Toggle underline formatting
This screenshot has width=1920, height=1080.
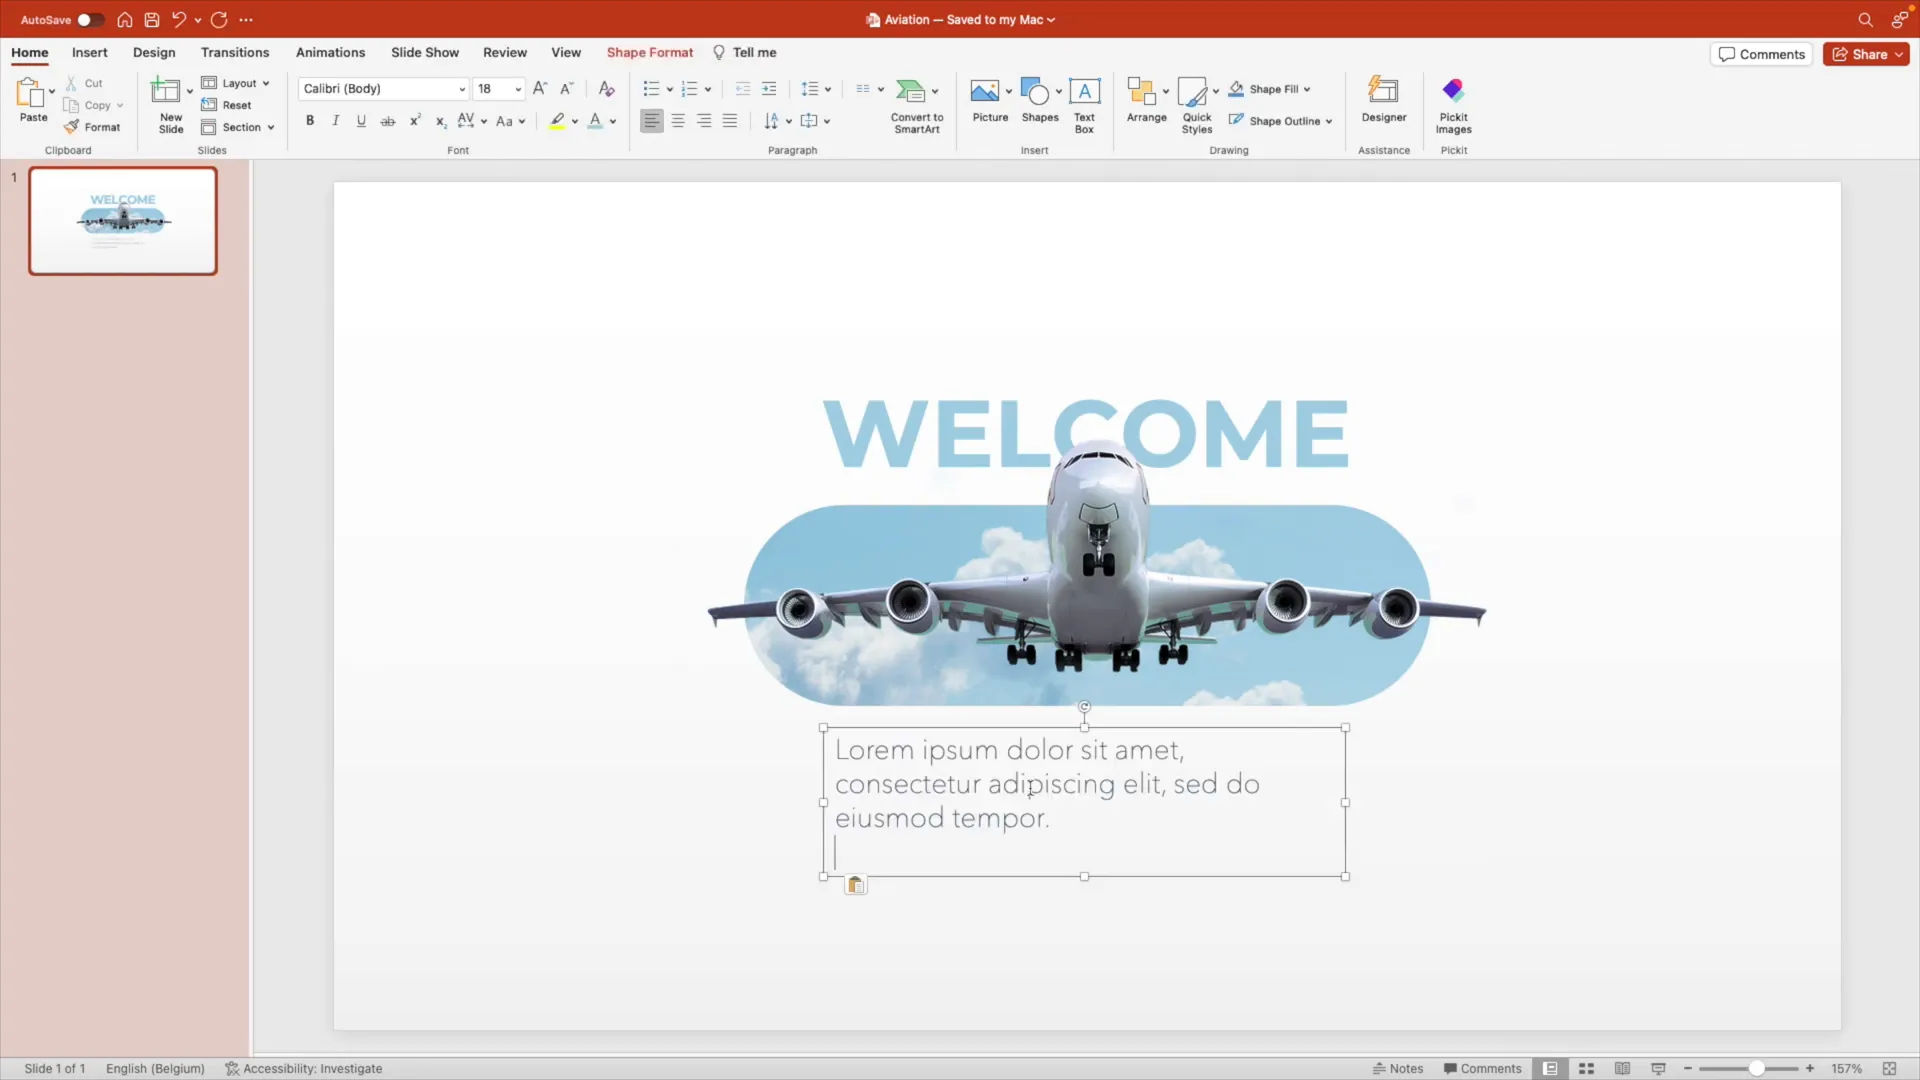[361, 121]
